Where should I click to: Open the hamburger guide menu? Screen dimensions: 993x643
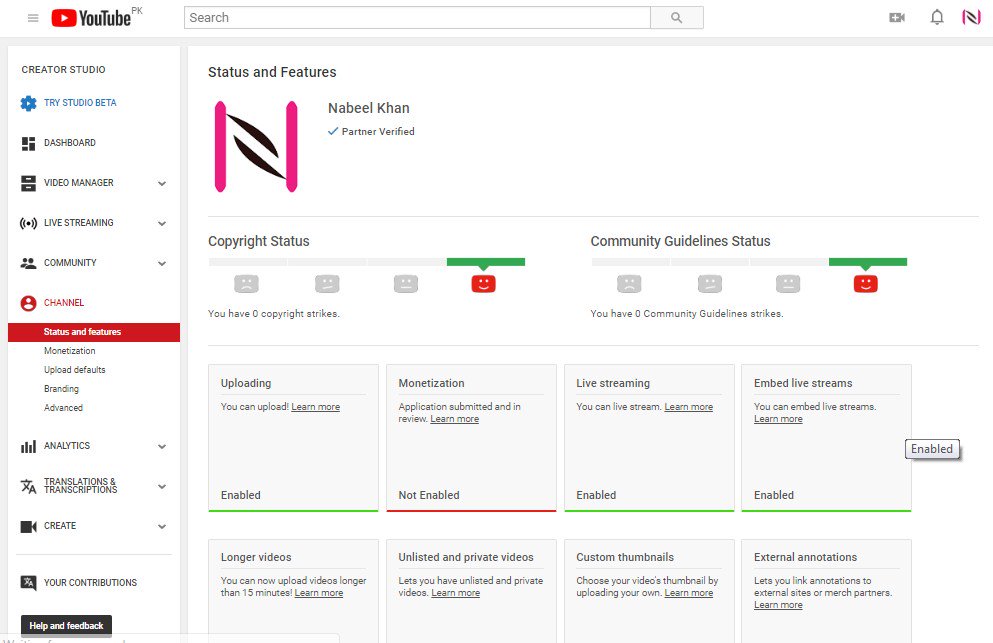point(33,18)
